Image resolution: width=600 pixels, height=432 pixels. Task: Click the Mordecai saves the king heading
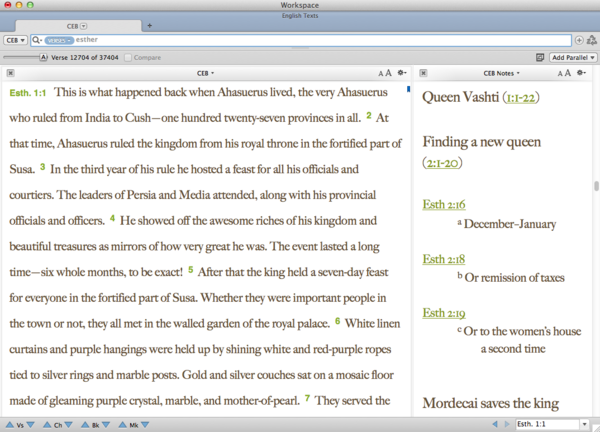coord(491,403)
